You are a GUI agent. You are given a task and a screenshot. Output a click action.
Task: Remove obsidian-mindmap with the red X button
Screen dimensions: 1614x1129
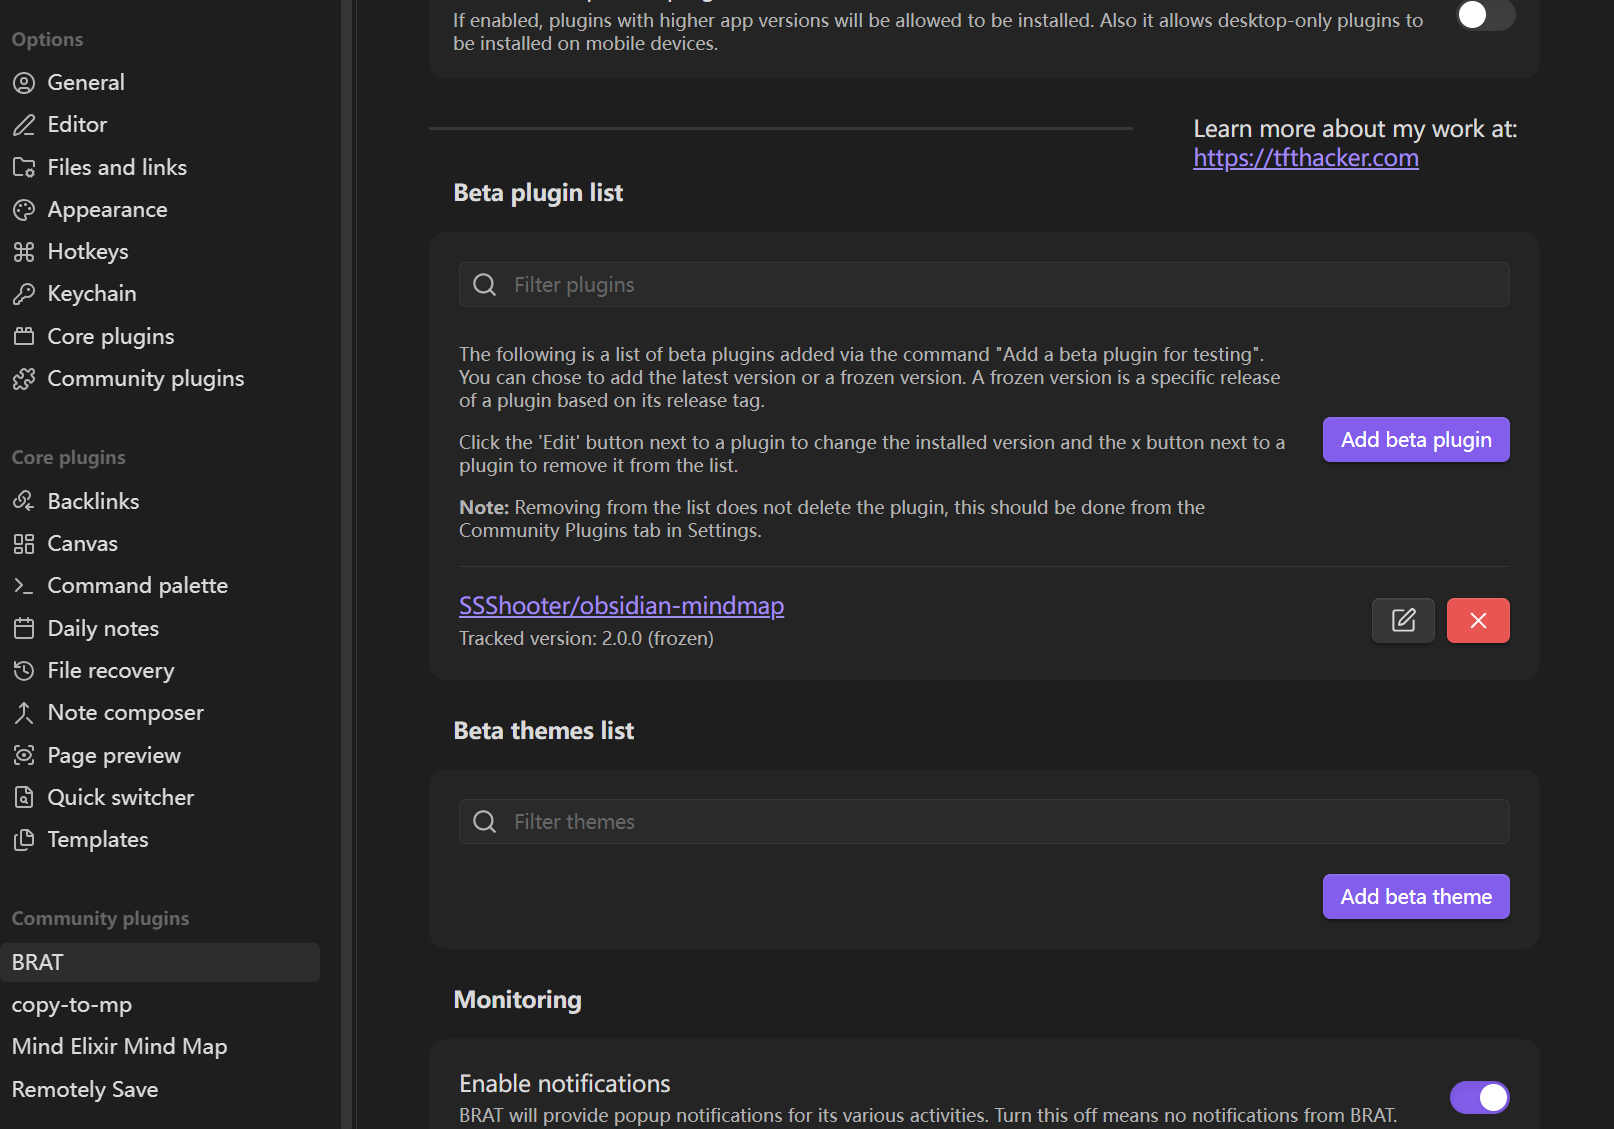click(x=1477, y=621)
